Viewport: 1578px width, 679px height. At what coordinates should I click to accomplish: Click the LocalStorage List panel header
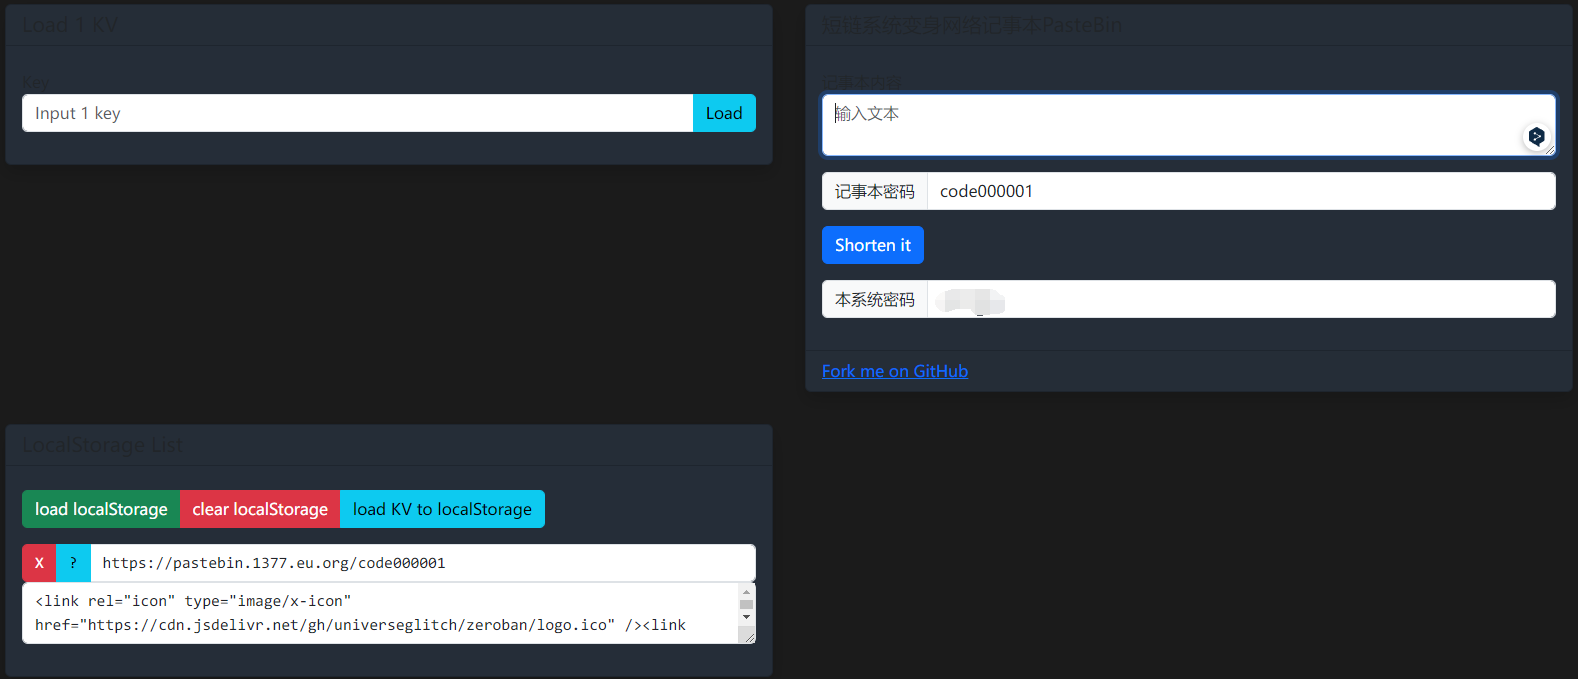coord(389,445)
